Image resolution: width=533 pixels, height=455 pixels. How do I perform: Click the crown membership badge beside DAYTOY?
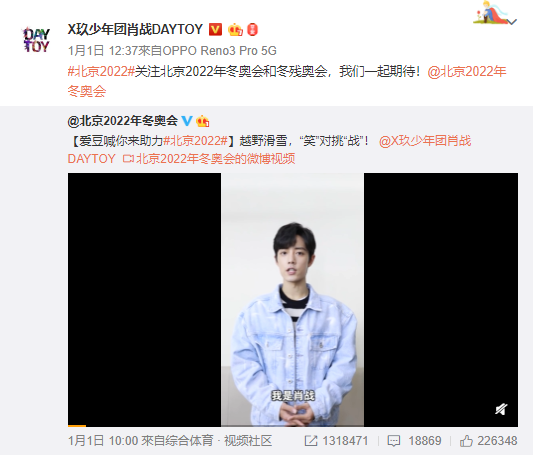tap(235, 30)
